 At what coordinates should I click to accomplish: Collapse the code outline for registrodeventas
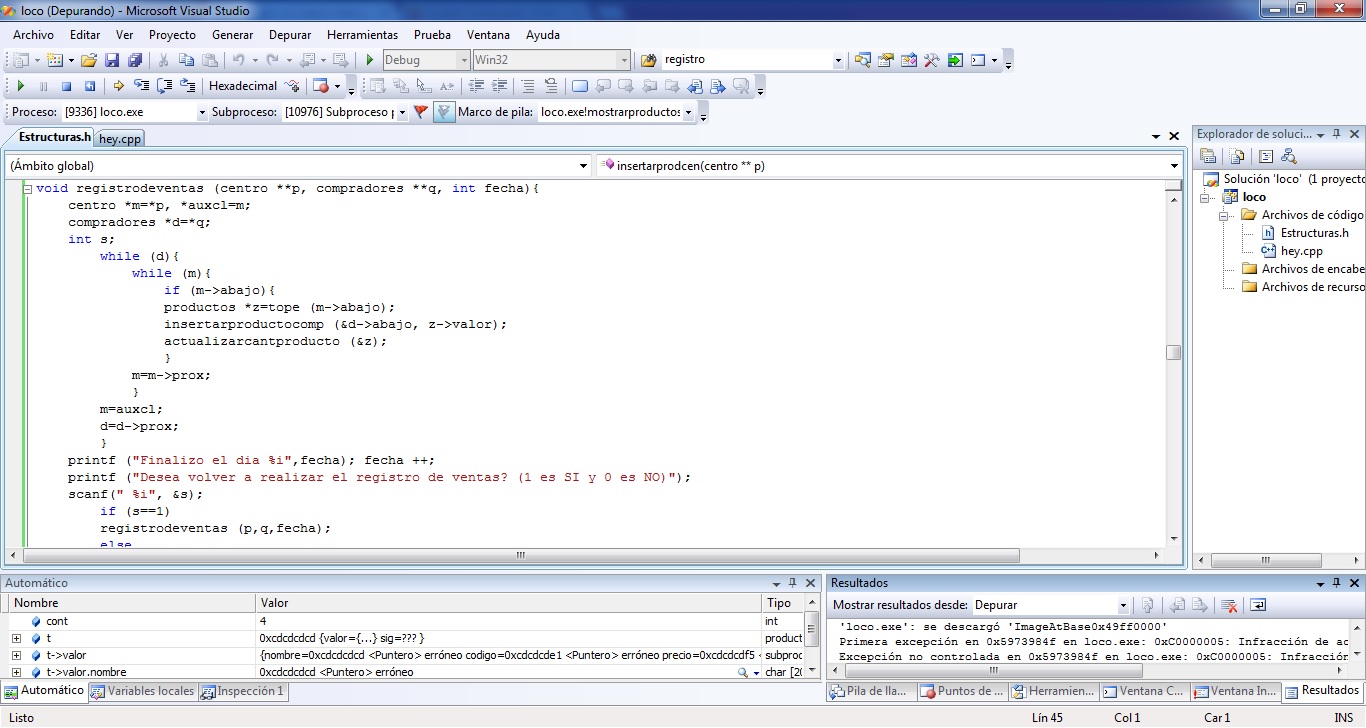click(x=27, y=188)
